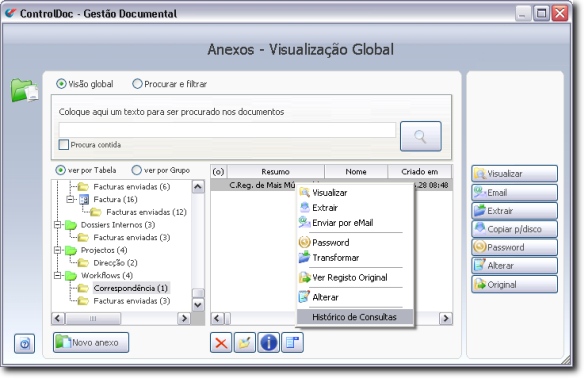Choose Alterar in the context menu
The height and width of the screenshot is (380, 584).
coord(355,297)
